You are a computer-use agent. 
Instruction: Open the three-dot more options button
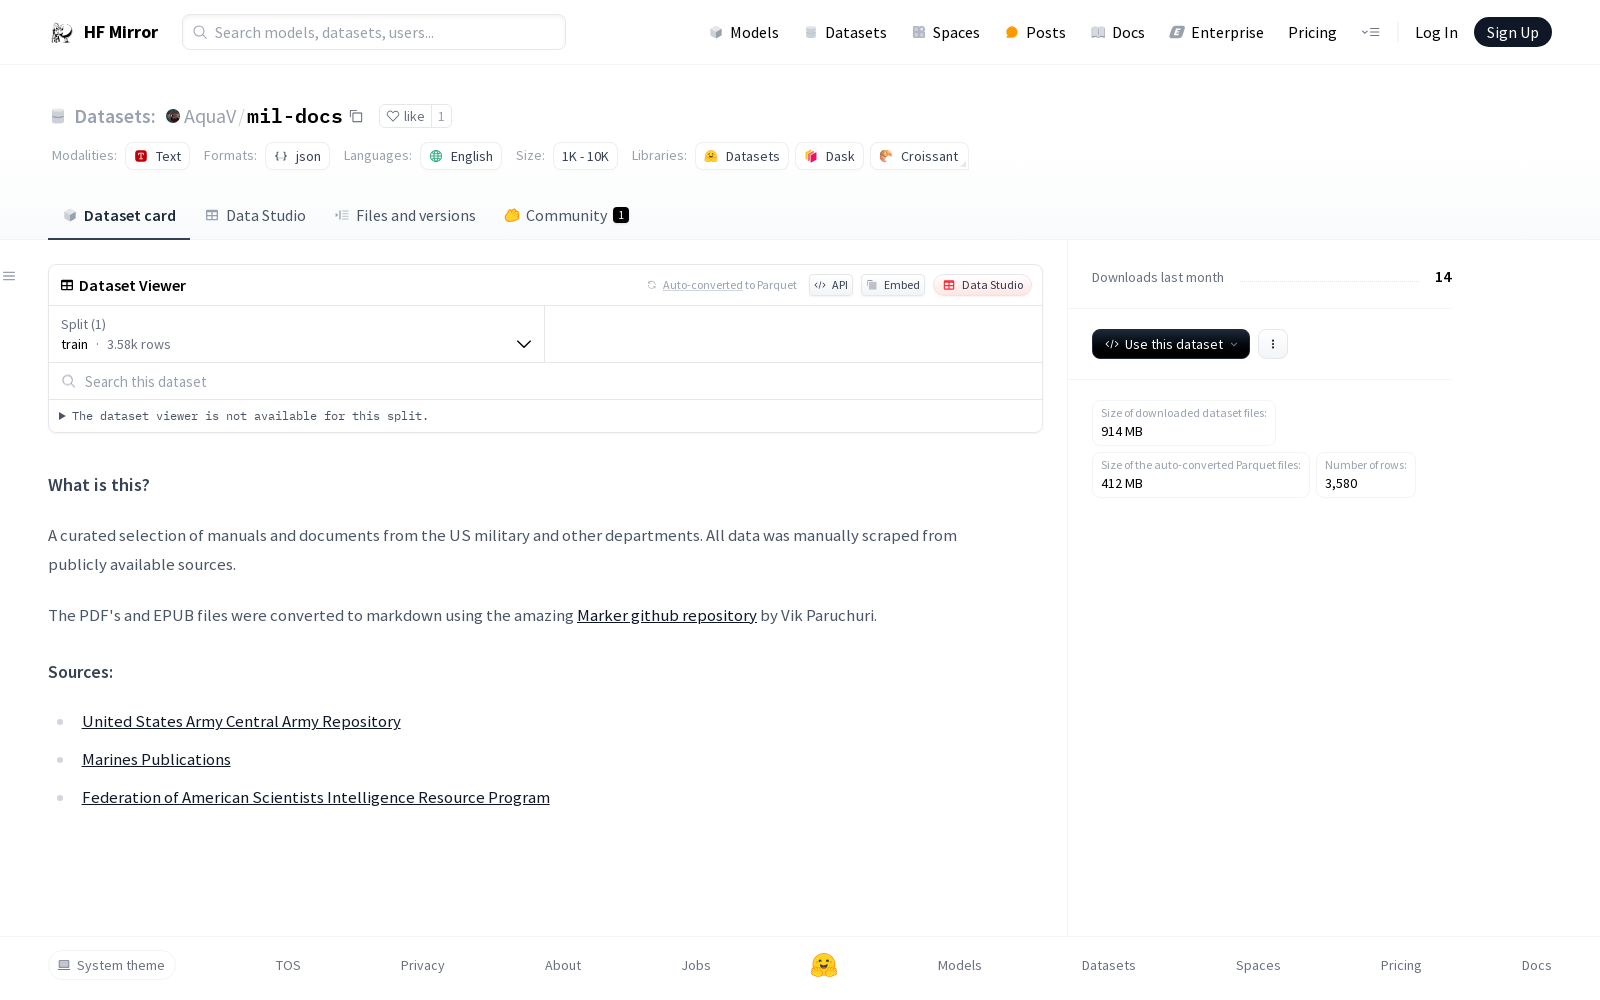[x=1273, y=344]
